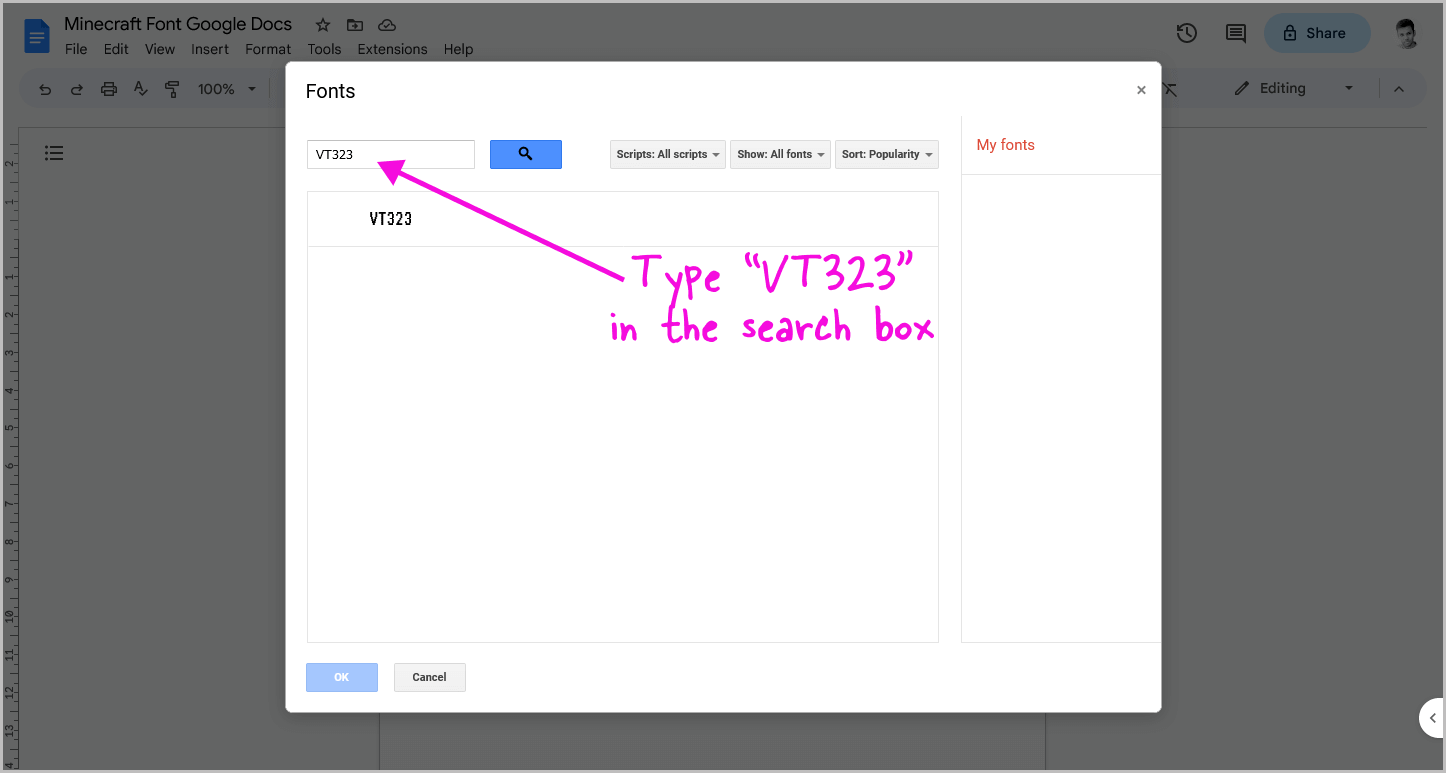The width and height of the screenshot is (1446, 773).
Task: Open the Editing mode dropdown
Action: click(1295, 88)
